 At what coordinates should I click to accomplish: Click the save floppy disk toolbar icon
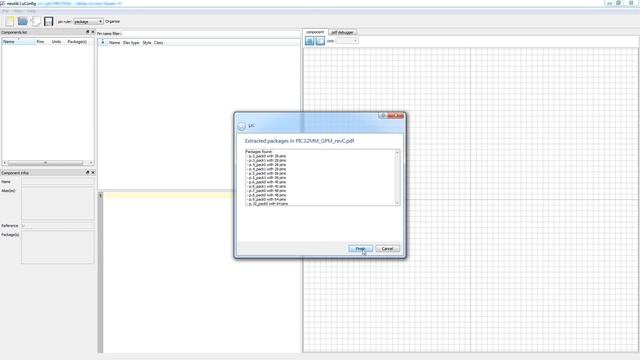pos(49,21)
